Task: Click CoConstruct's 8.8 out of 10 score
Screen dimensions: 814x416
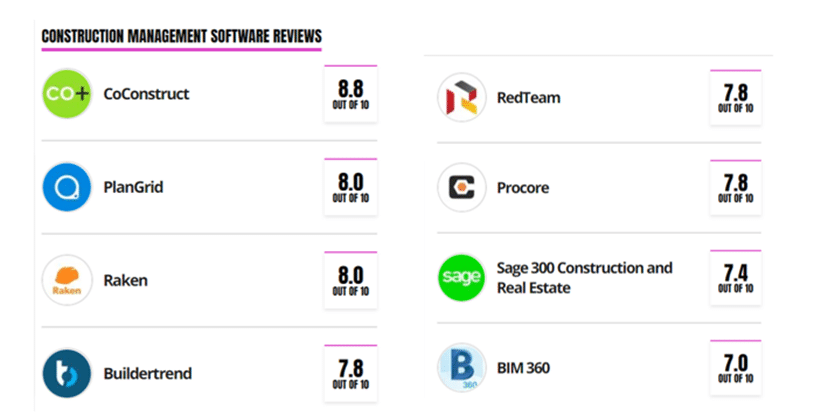Action: pos(351,94)
